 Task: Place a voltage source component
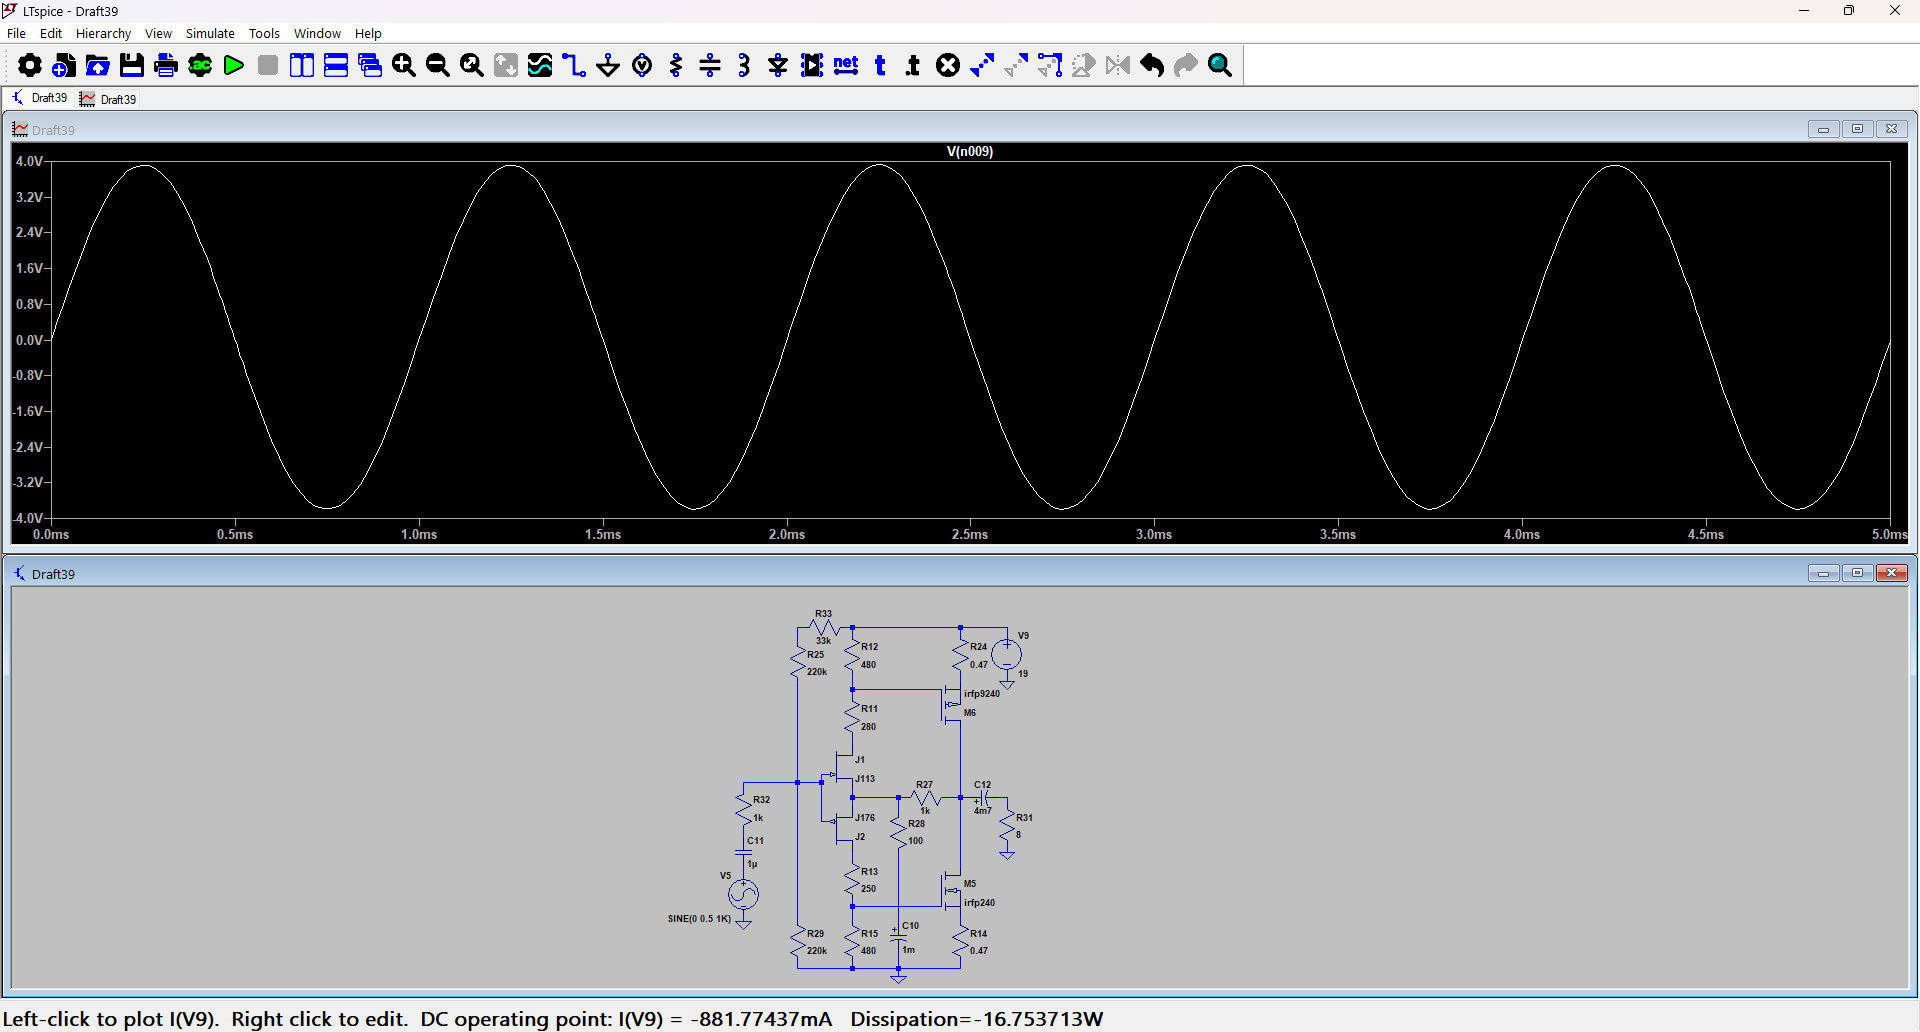point(642,66)
